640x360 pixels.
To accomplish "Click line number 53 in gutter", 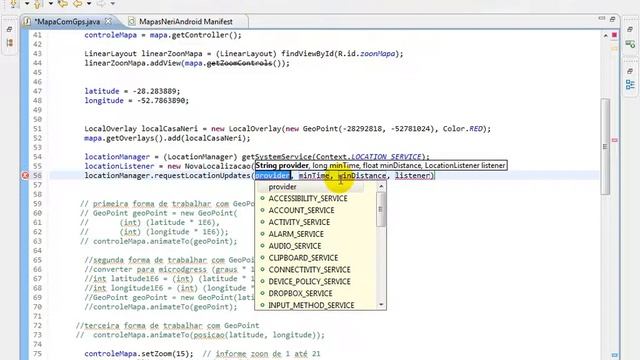I will click(37, 147).
